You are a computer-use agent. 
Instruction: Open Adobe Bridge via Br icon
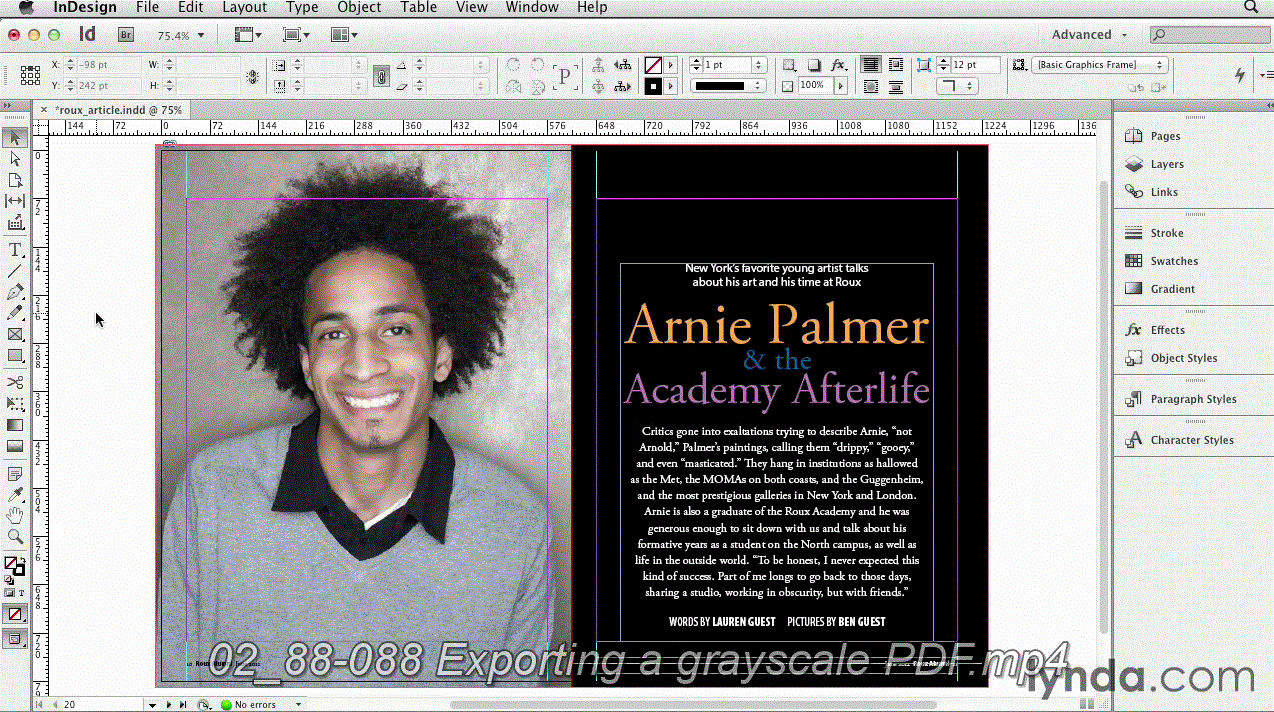click(x=126, y=35)
